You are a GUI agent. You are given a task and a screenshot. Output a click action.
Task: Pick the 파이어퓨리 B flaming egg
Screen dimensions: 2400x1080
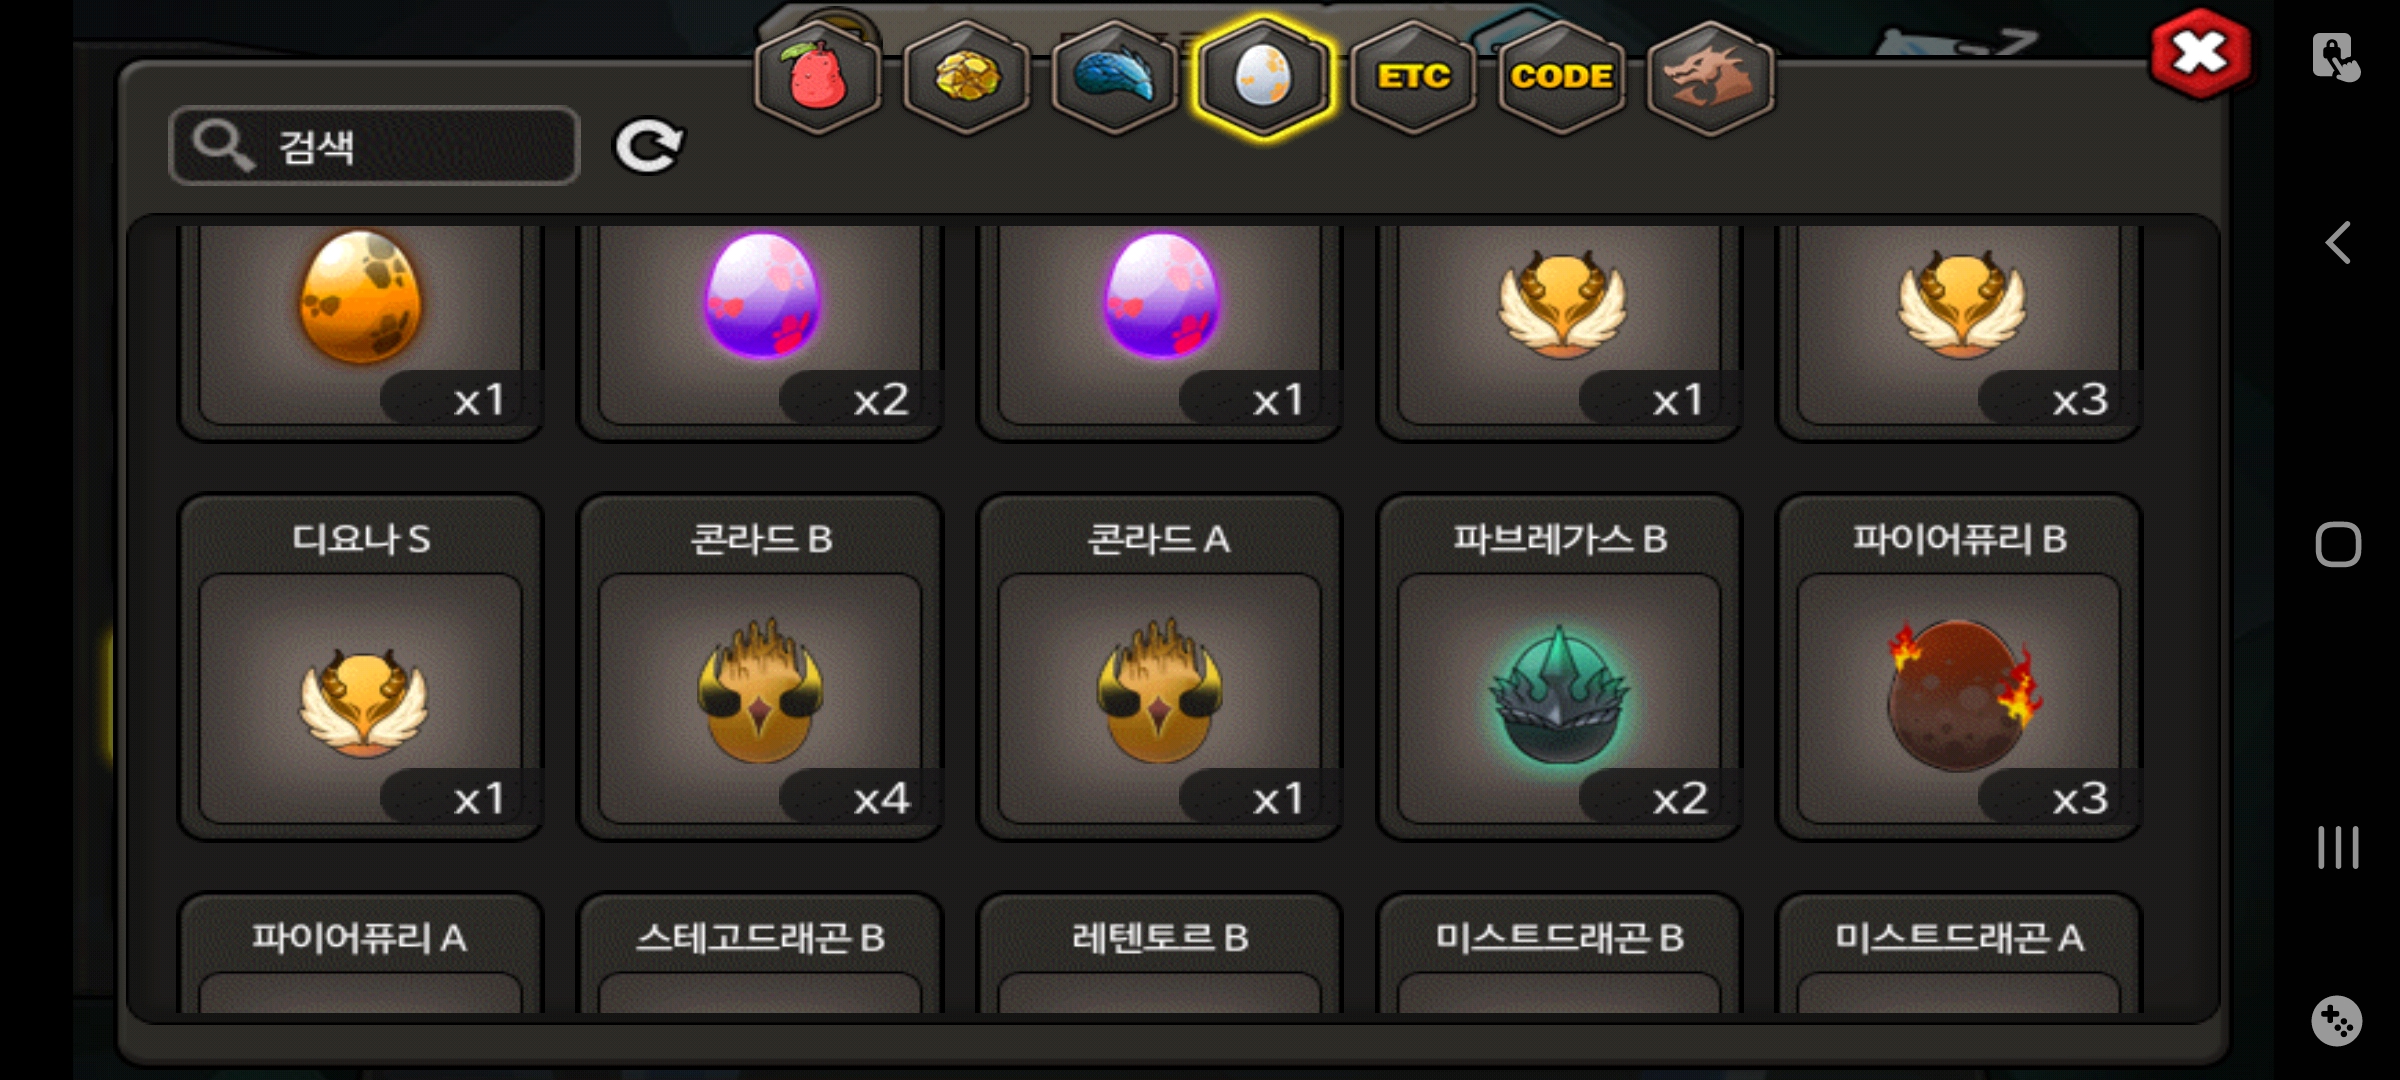(x=1959, y=667)
